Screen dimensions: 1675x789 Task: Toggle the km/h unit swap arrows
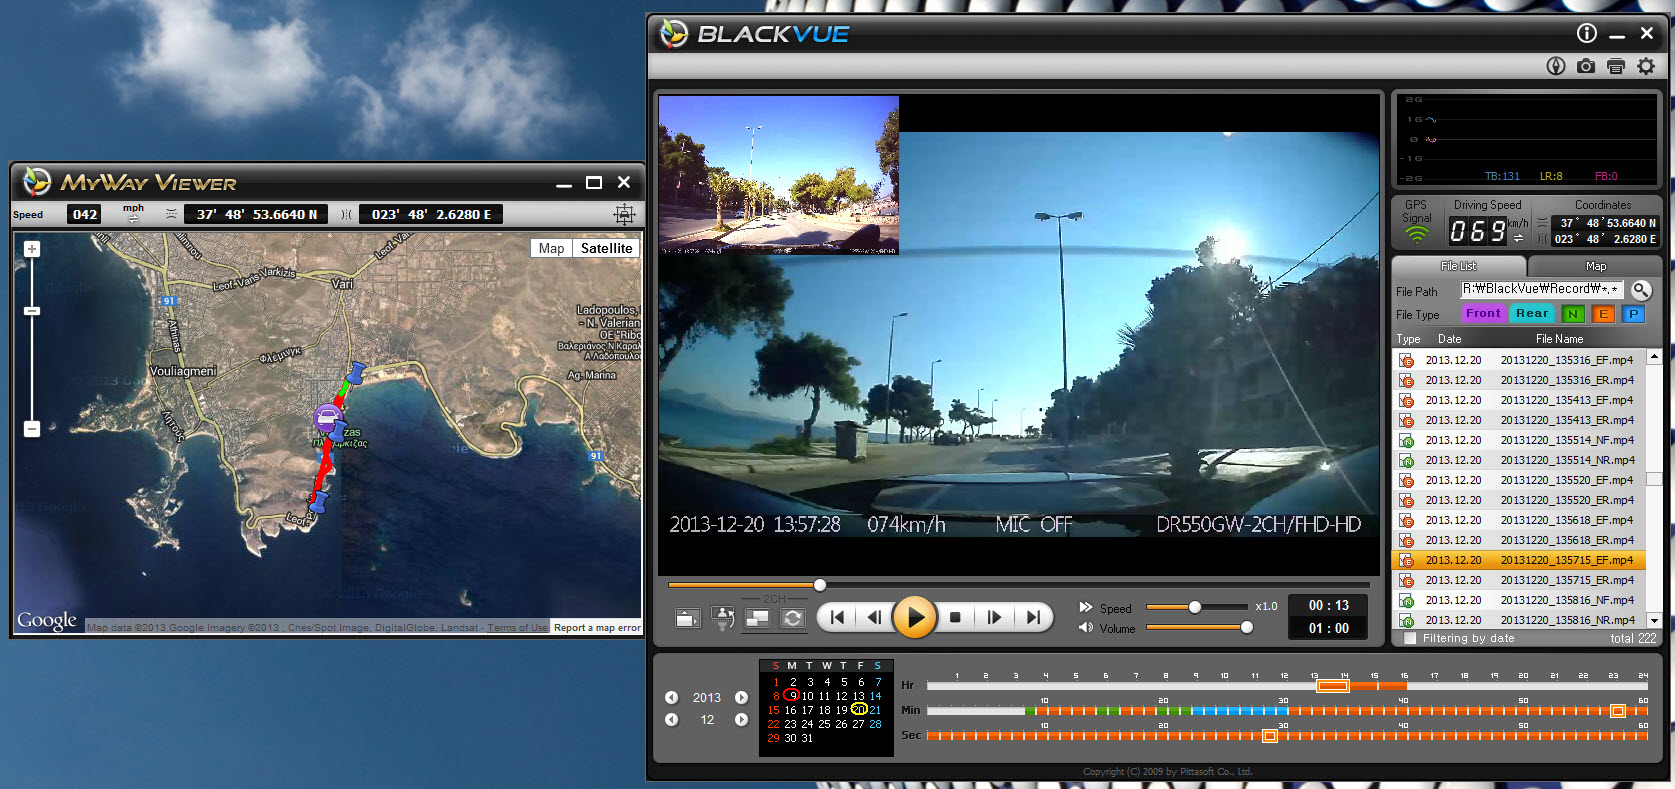coord(1518,238)
